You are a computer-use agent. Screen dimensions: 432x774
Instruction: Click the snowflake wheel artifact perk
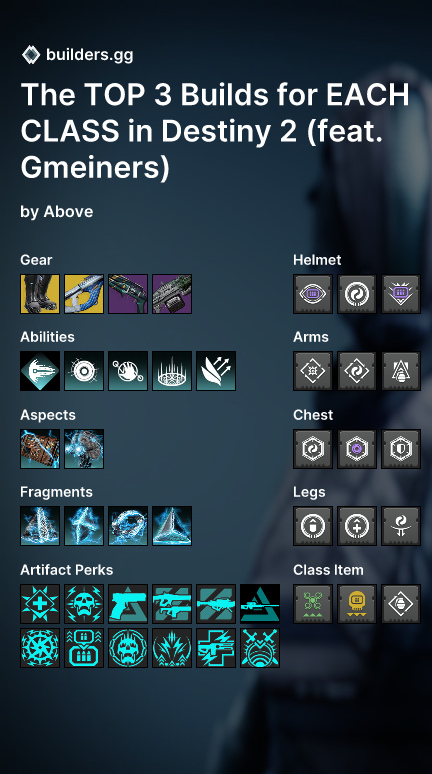coord(40,648)
